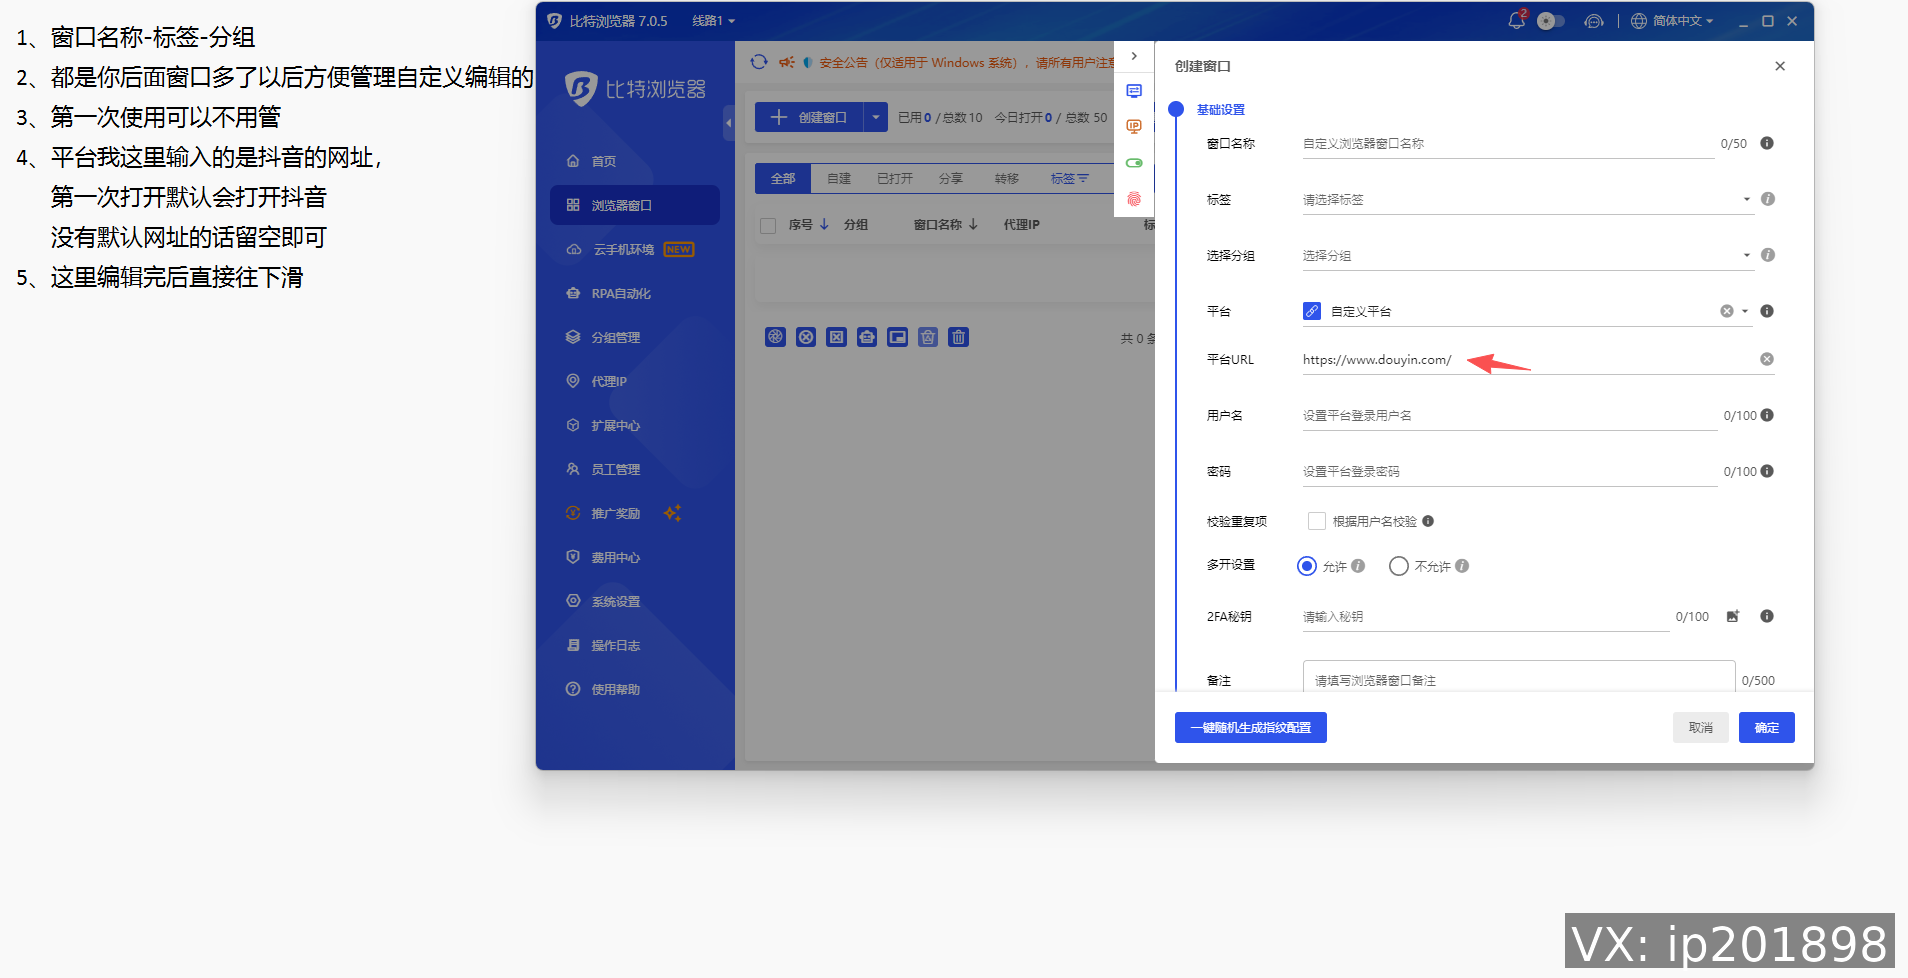Check the 根据用户名校验 checkbox
This screenshot has width=1908, height=978.
(1317, 521)
